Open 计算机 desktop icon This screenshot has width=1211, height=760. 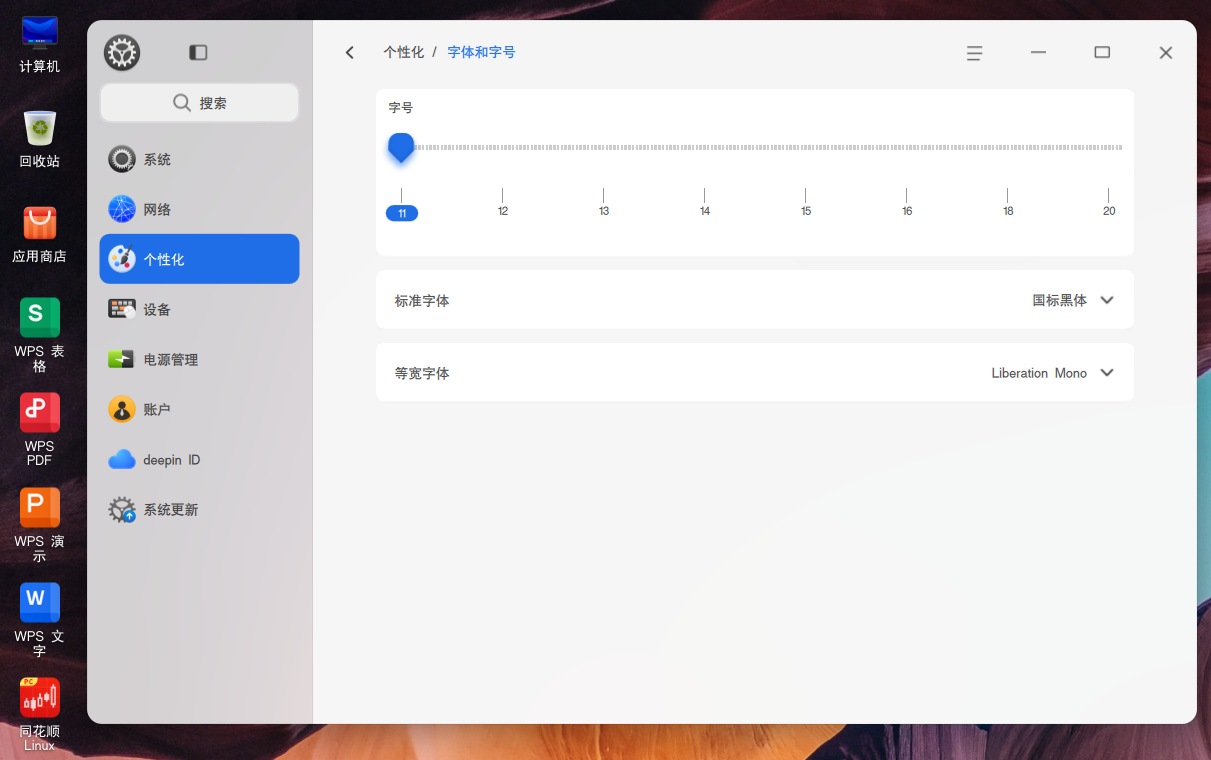click(x=40, y=45)
